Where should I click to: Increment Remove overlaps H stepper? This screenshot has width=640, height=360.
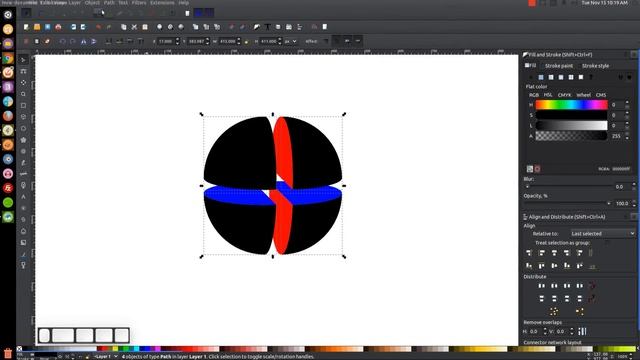coord(545,329)
